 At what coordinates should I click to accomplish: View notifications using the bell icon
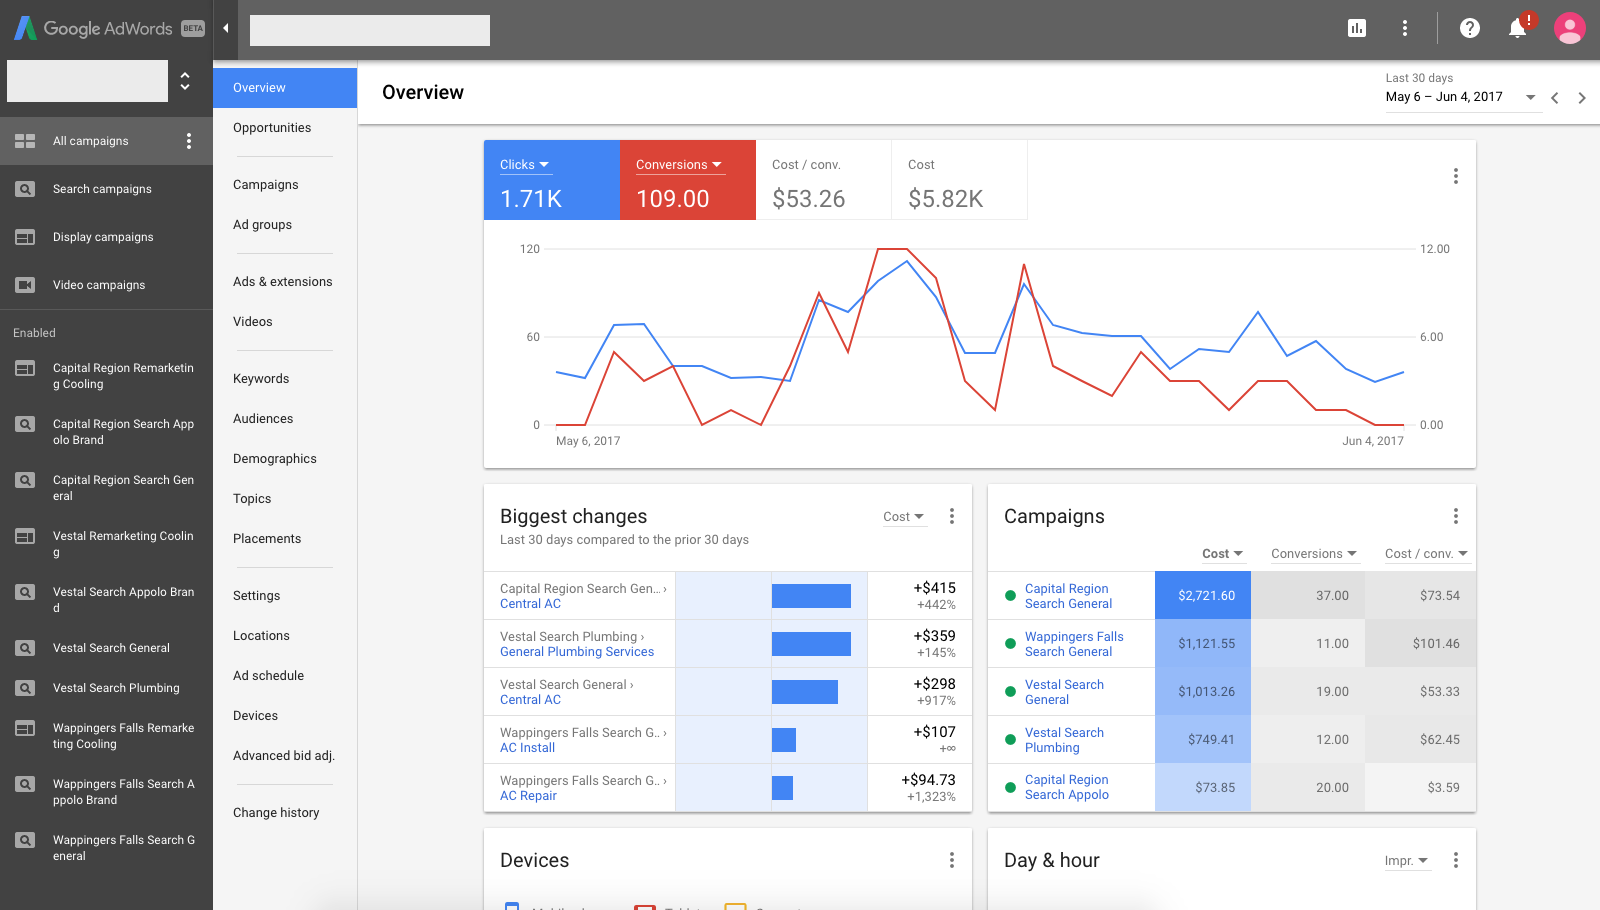click(x=1516, y=28)
